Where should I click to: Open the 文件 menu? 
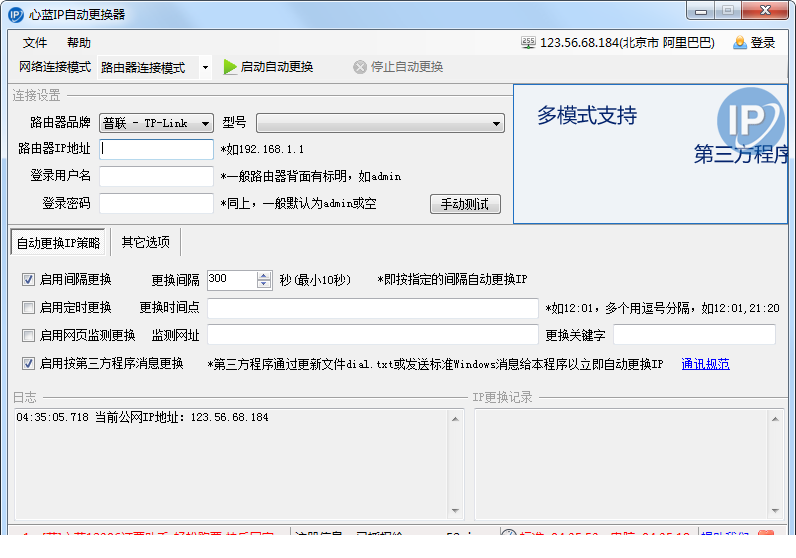[x=35, y=43]
